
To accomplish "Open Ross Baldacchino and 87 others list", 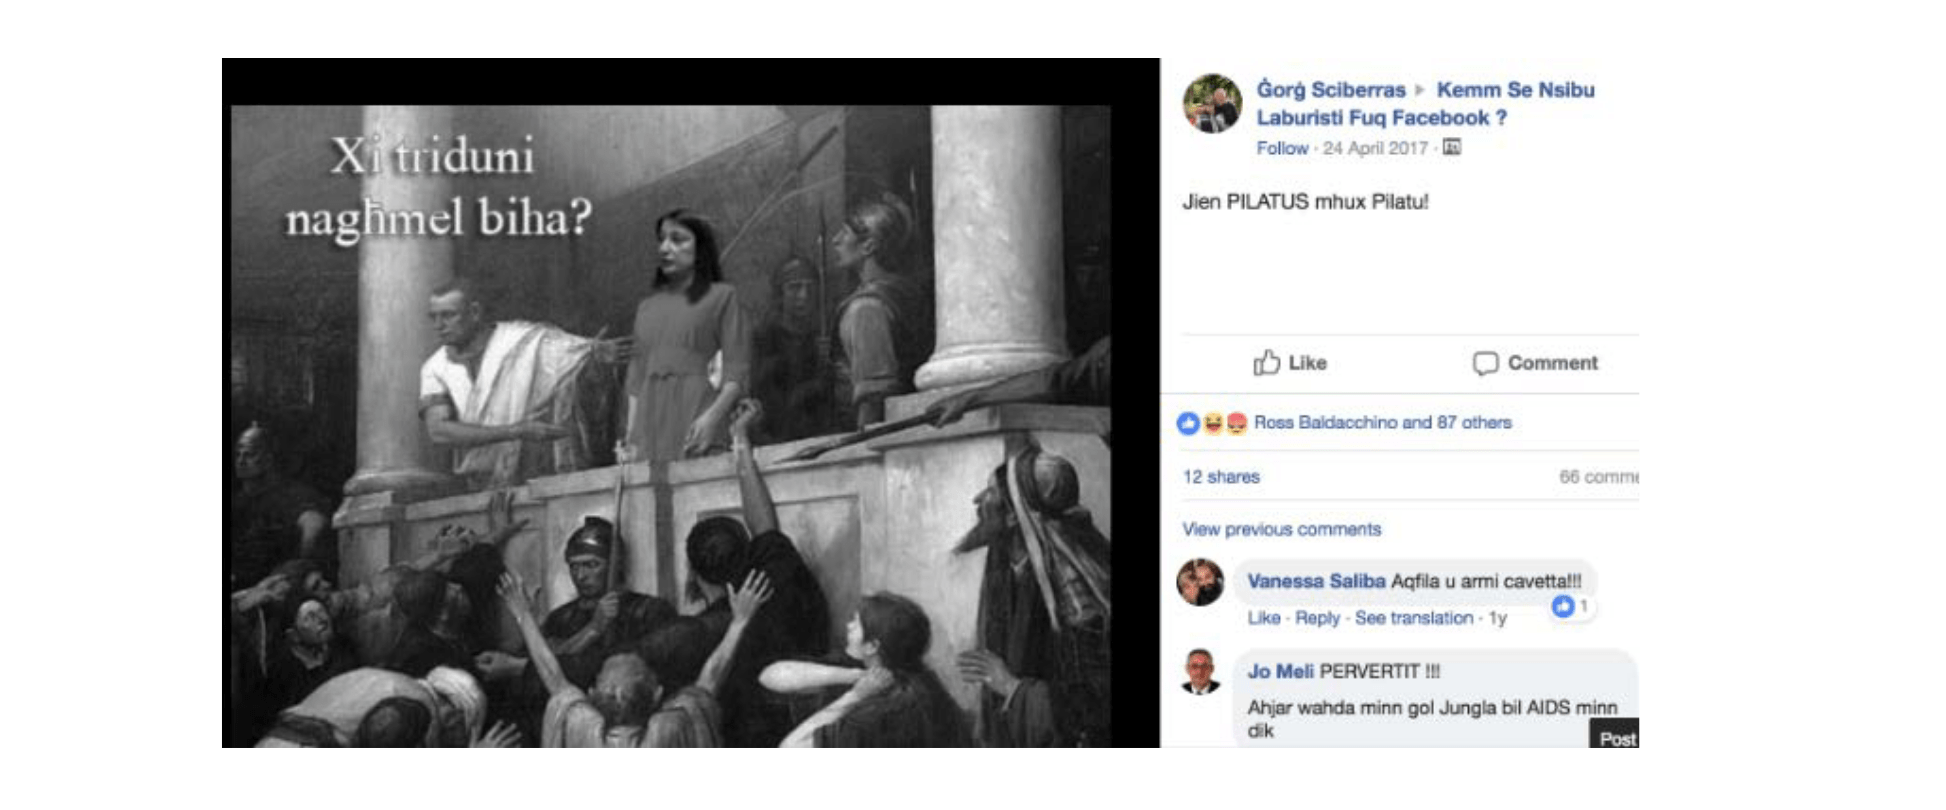I will 1382,423.
